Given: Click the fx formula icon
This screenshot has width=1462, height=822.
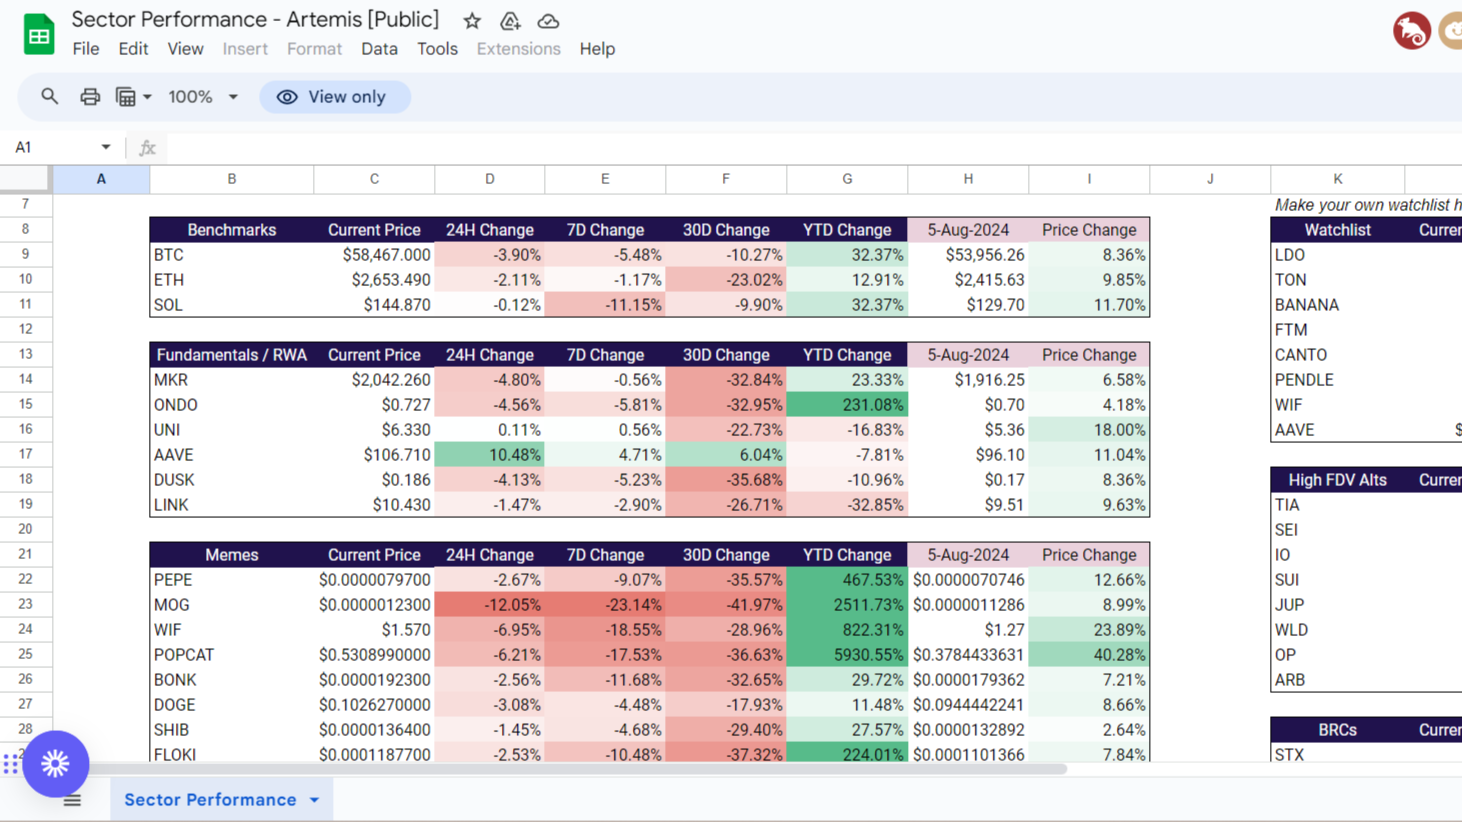Looking at the screenshot, I should (x=147, y=148).
